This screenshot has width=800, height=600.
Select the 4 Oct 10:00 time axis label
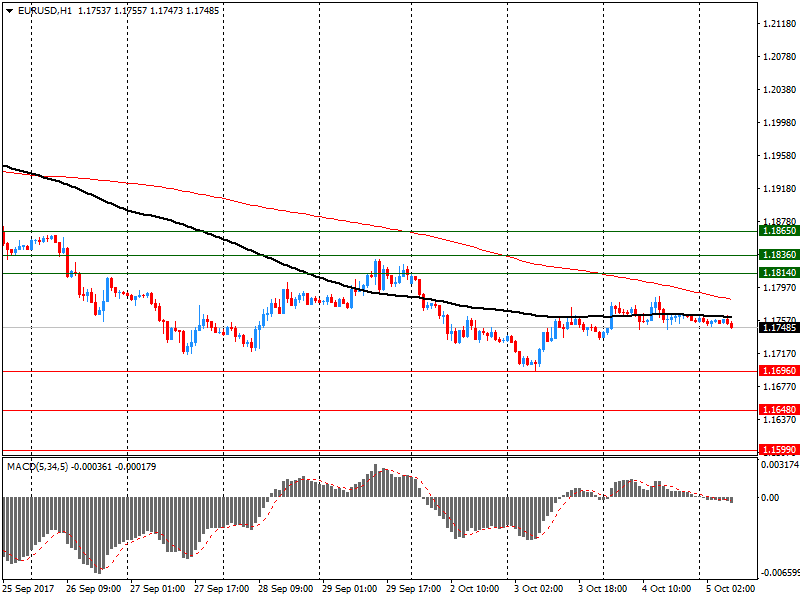(667, 589)
